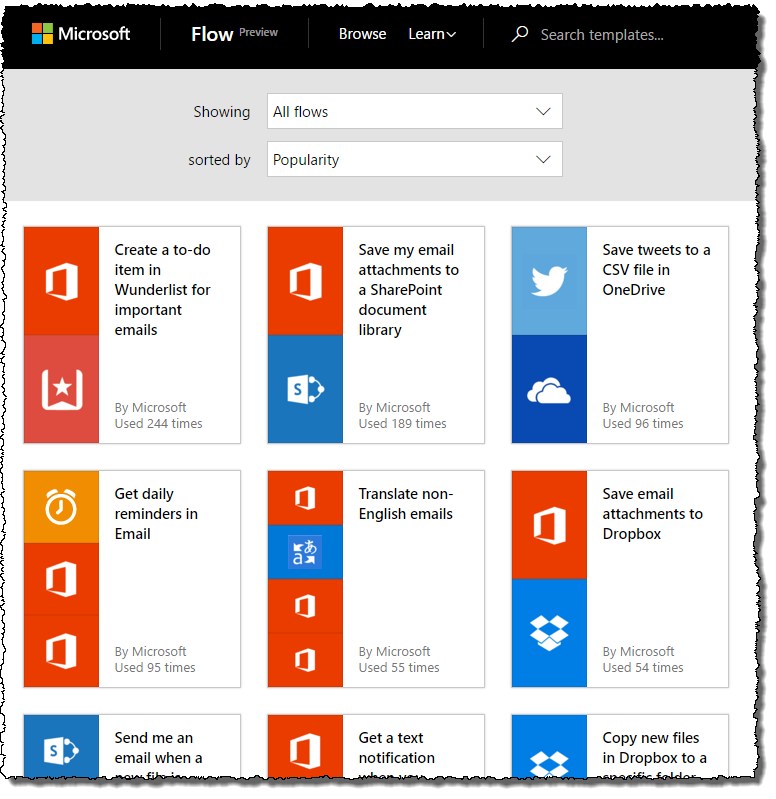Open the Flow Preview home link
Viewport: 776px width, 799px height.
234,34
